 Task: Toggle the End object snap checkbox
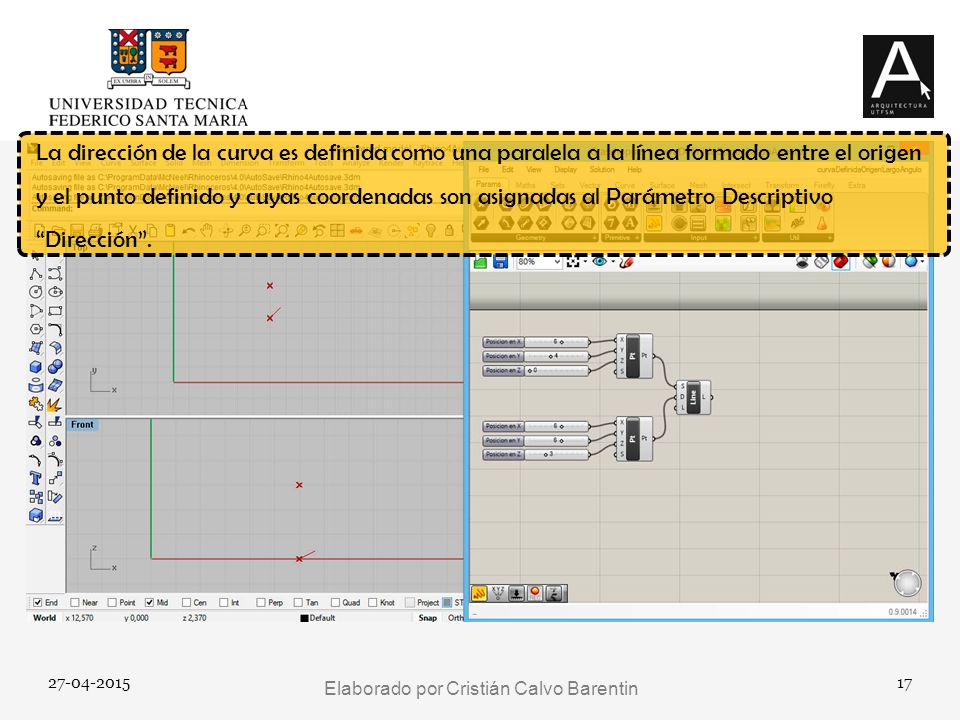(38, 602)
